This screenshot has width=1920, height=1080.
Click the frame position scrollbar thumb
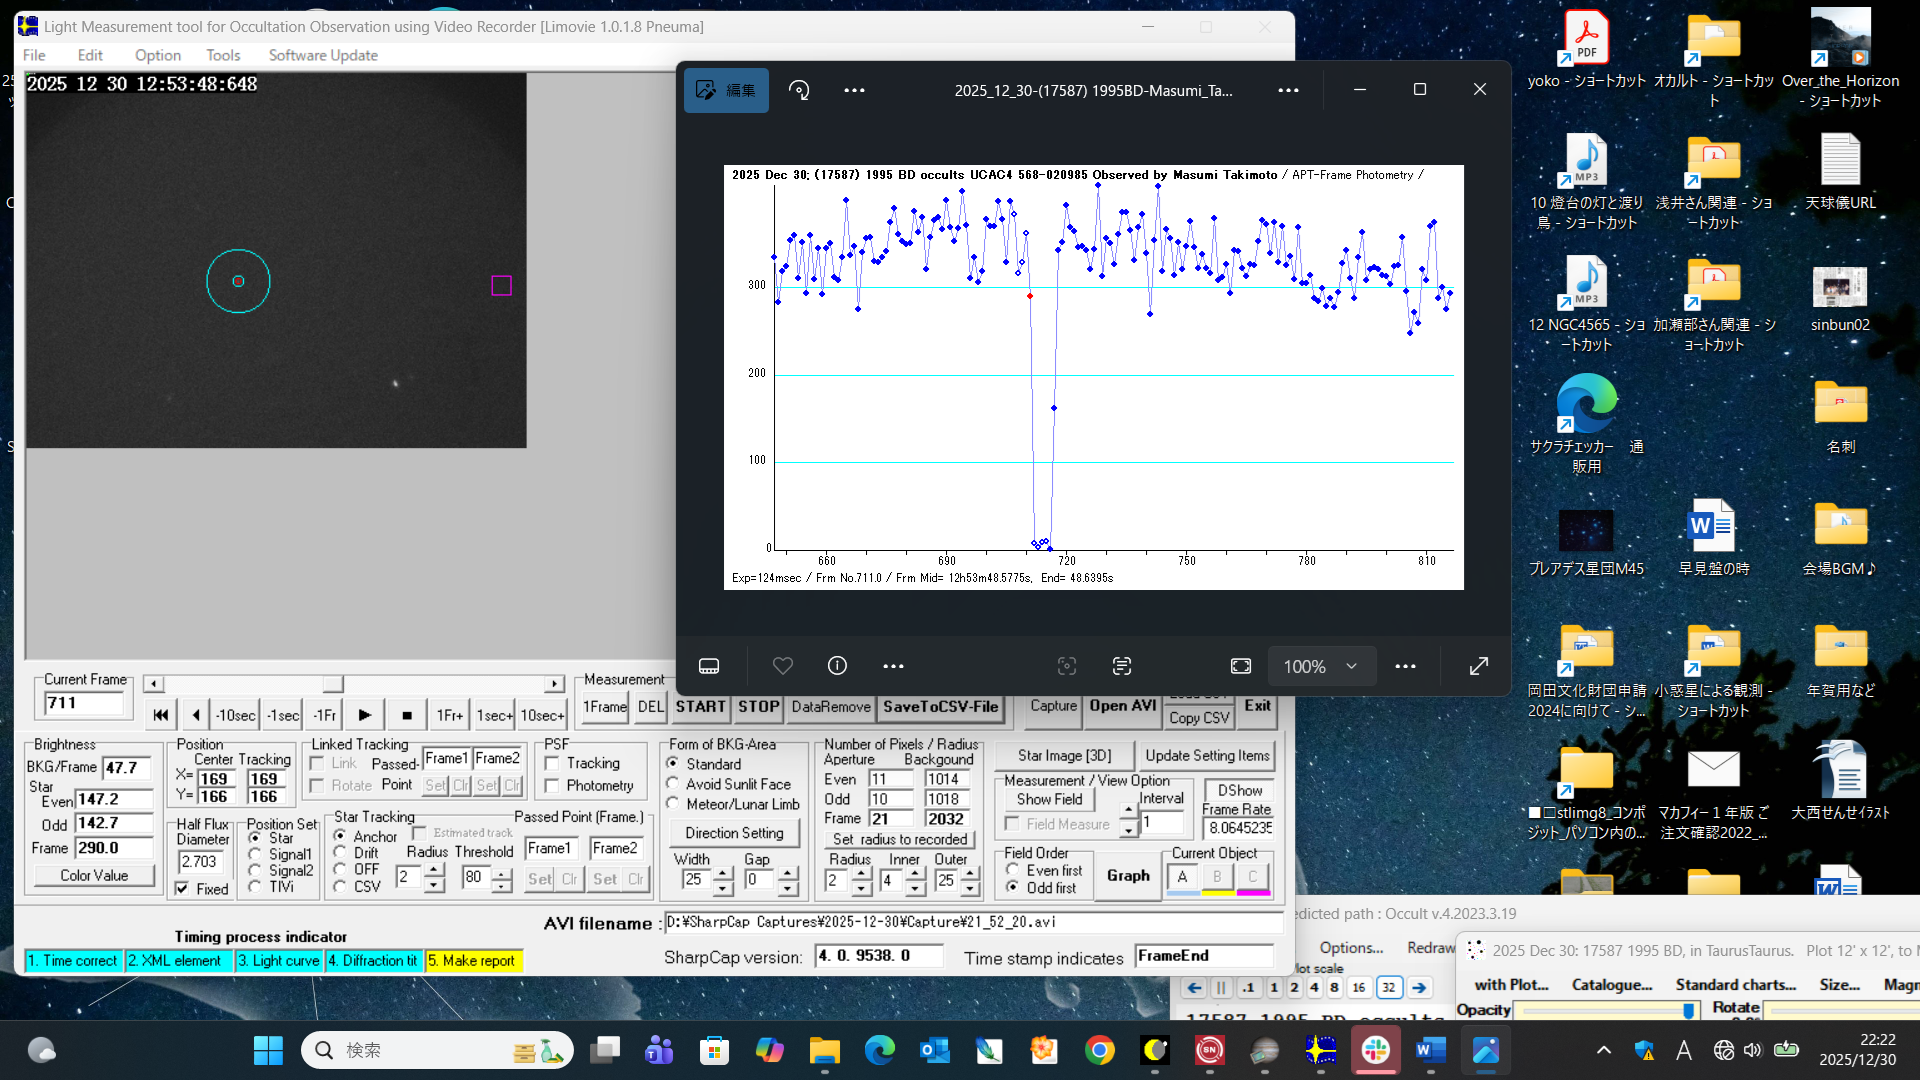click(x=333, y=684)
